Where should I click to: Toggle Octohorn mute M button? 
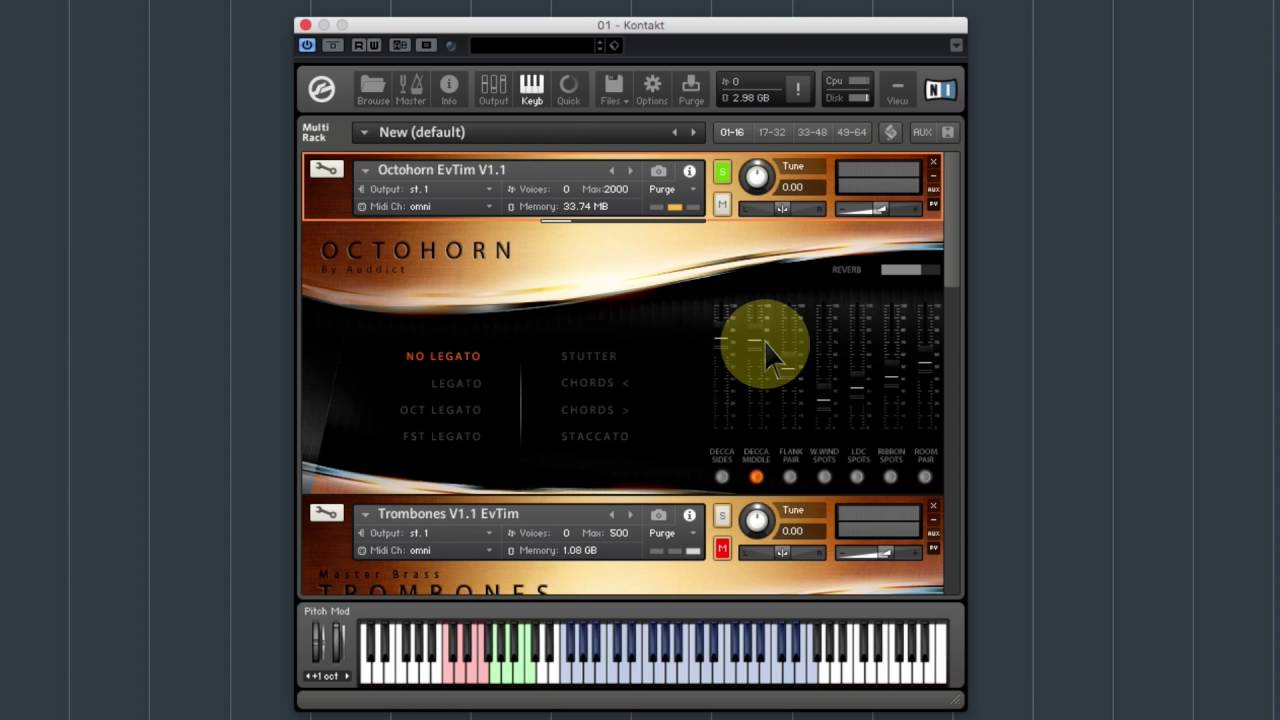[722, 205]
